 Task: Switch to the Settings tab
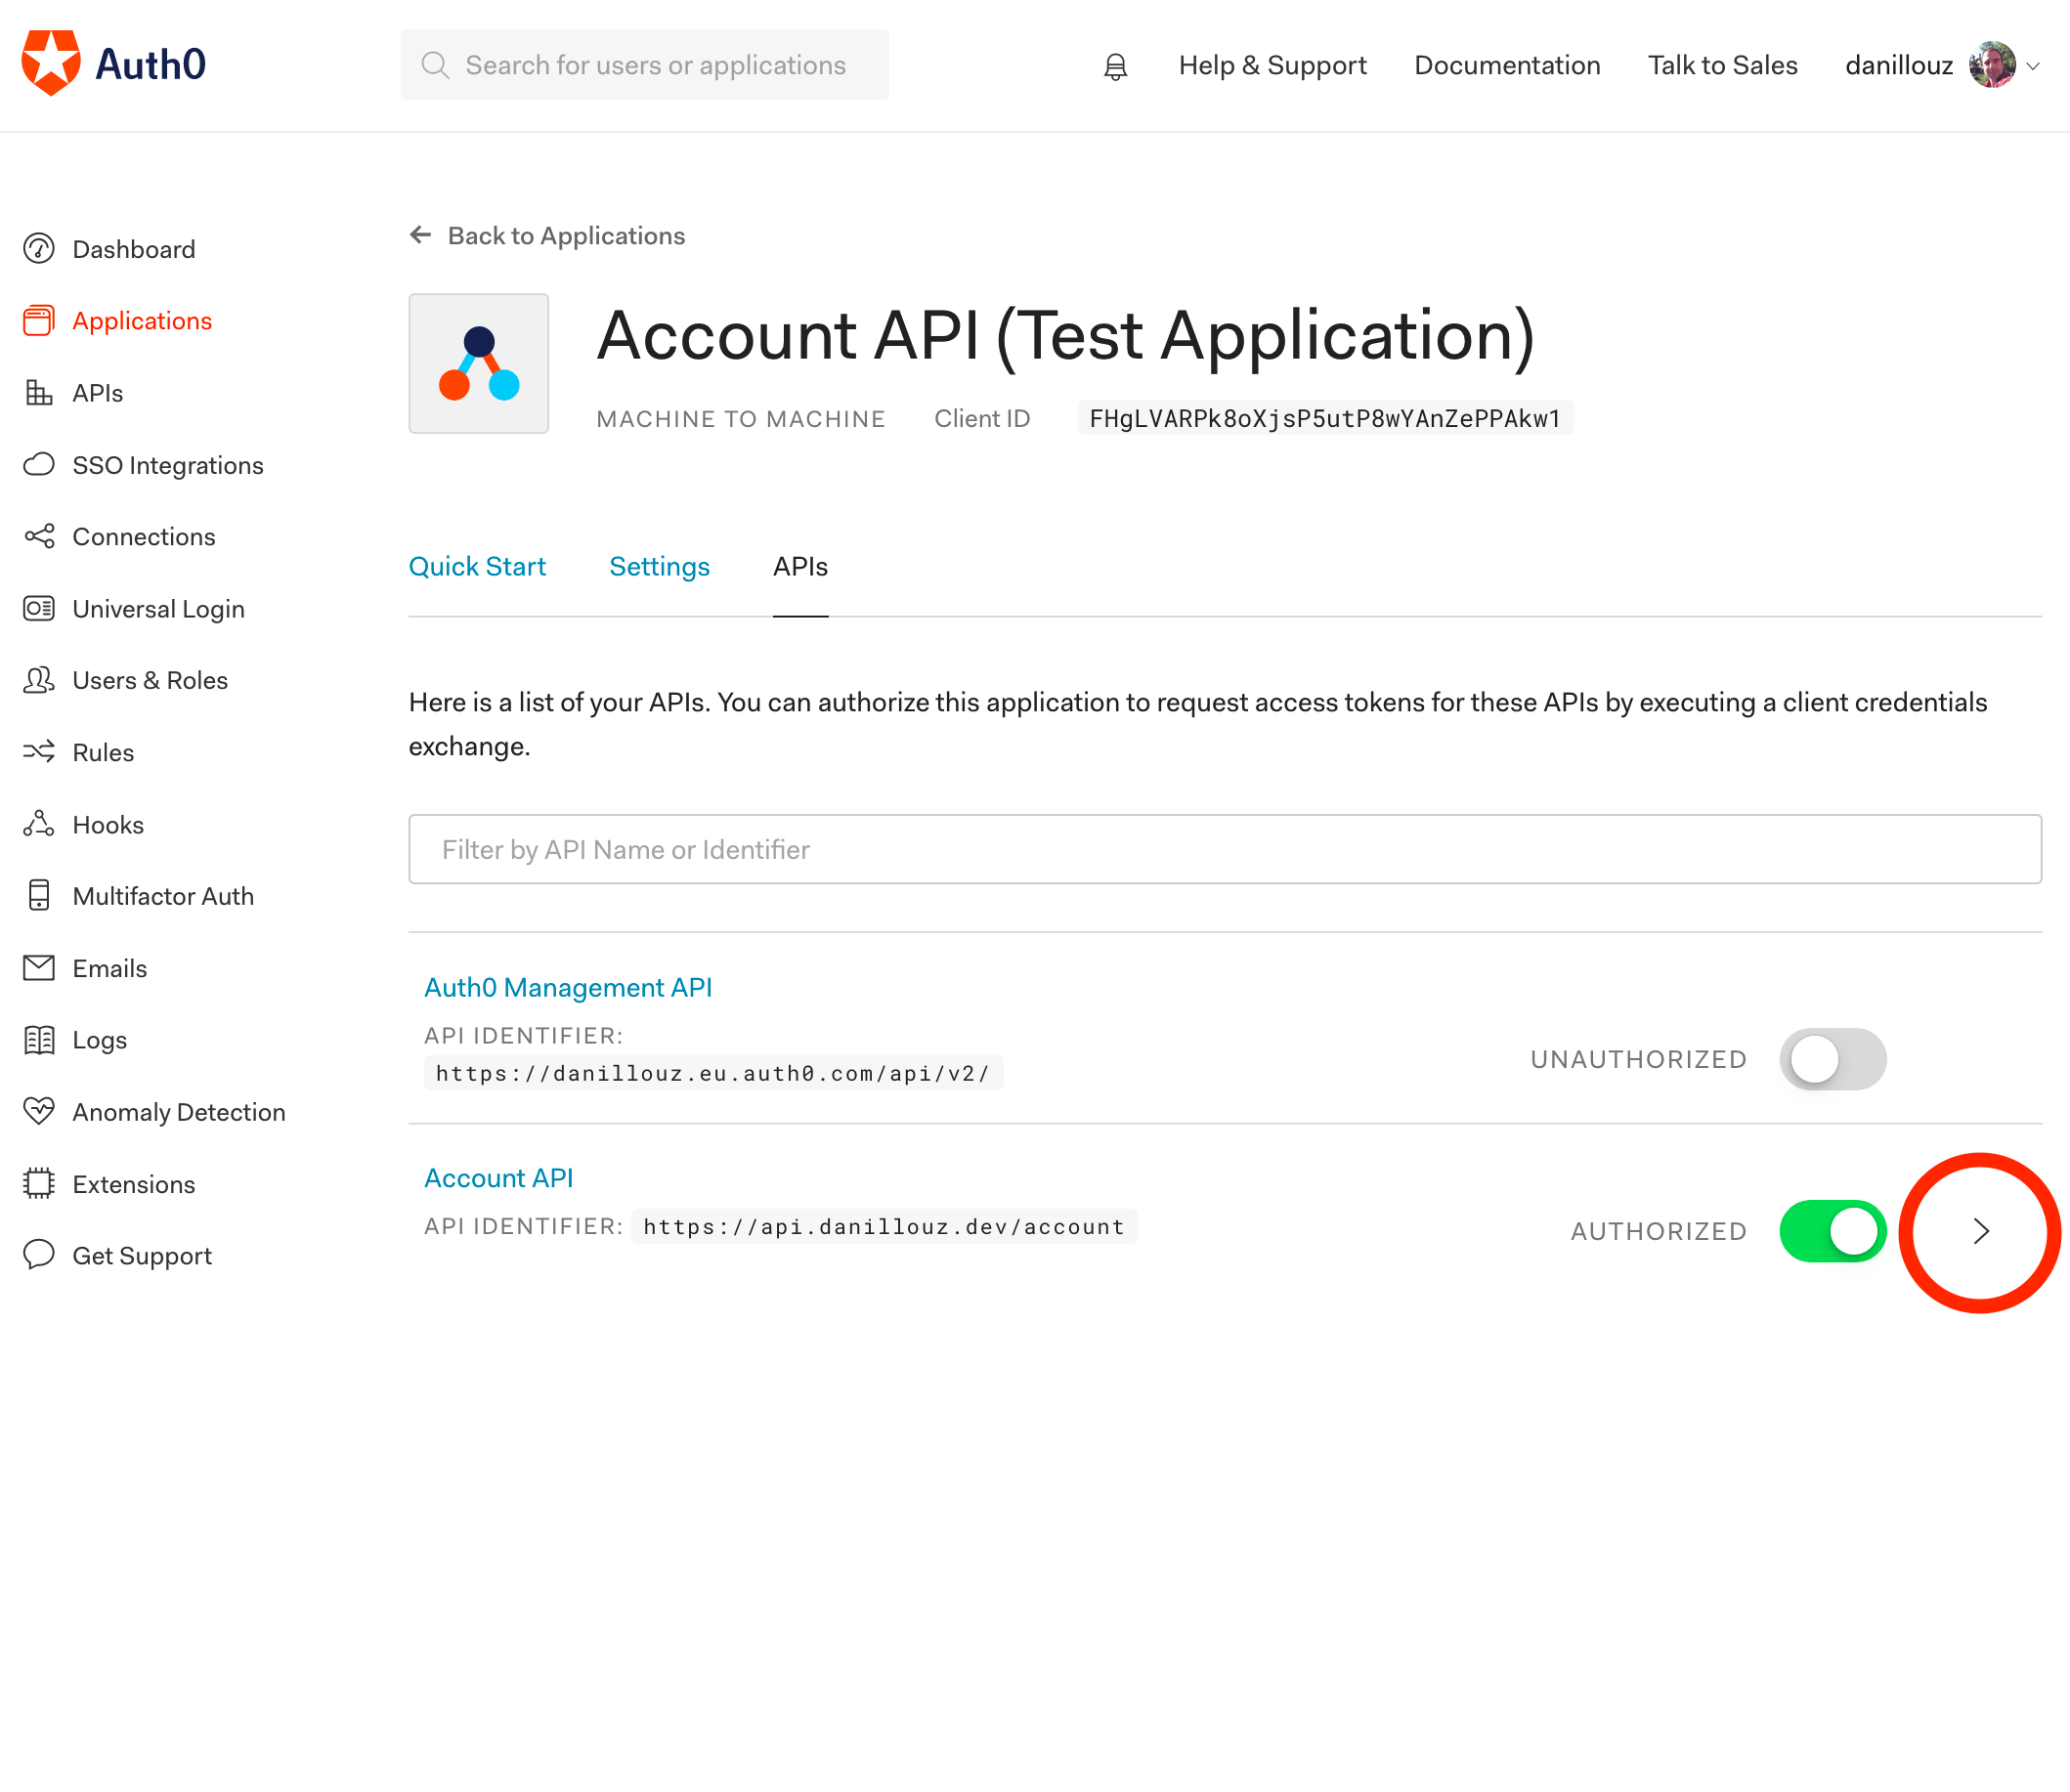(659, 567)
